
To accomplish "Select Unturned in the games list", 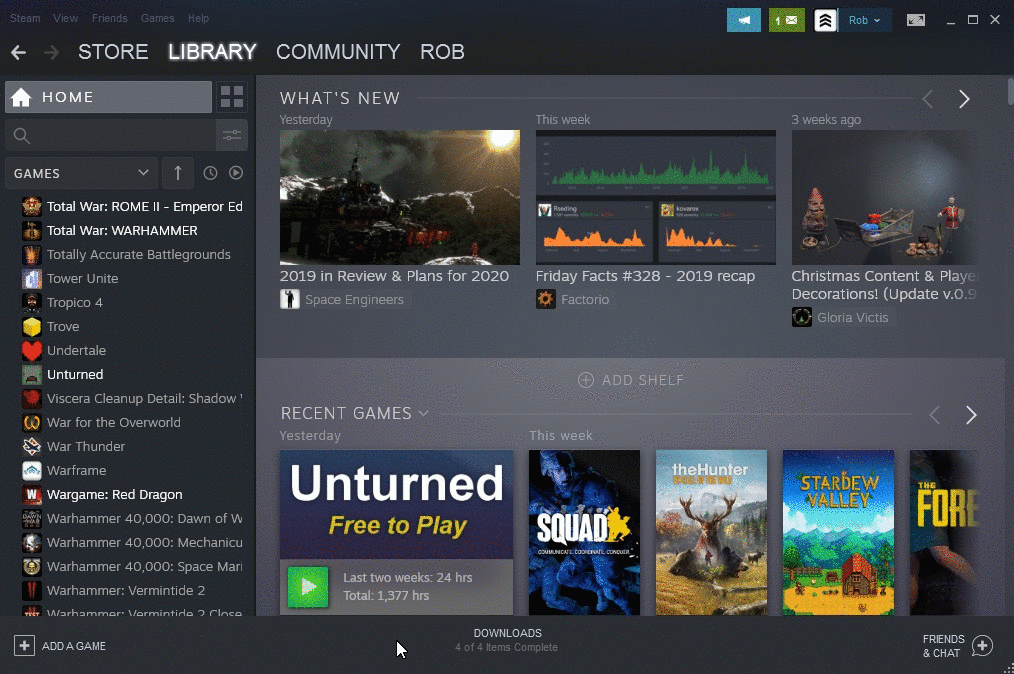I will [x=75, y=375].
